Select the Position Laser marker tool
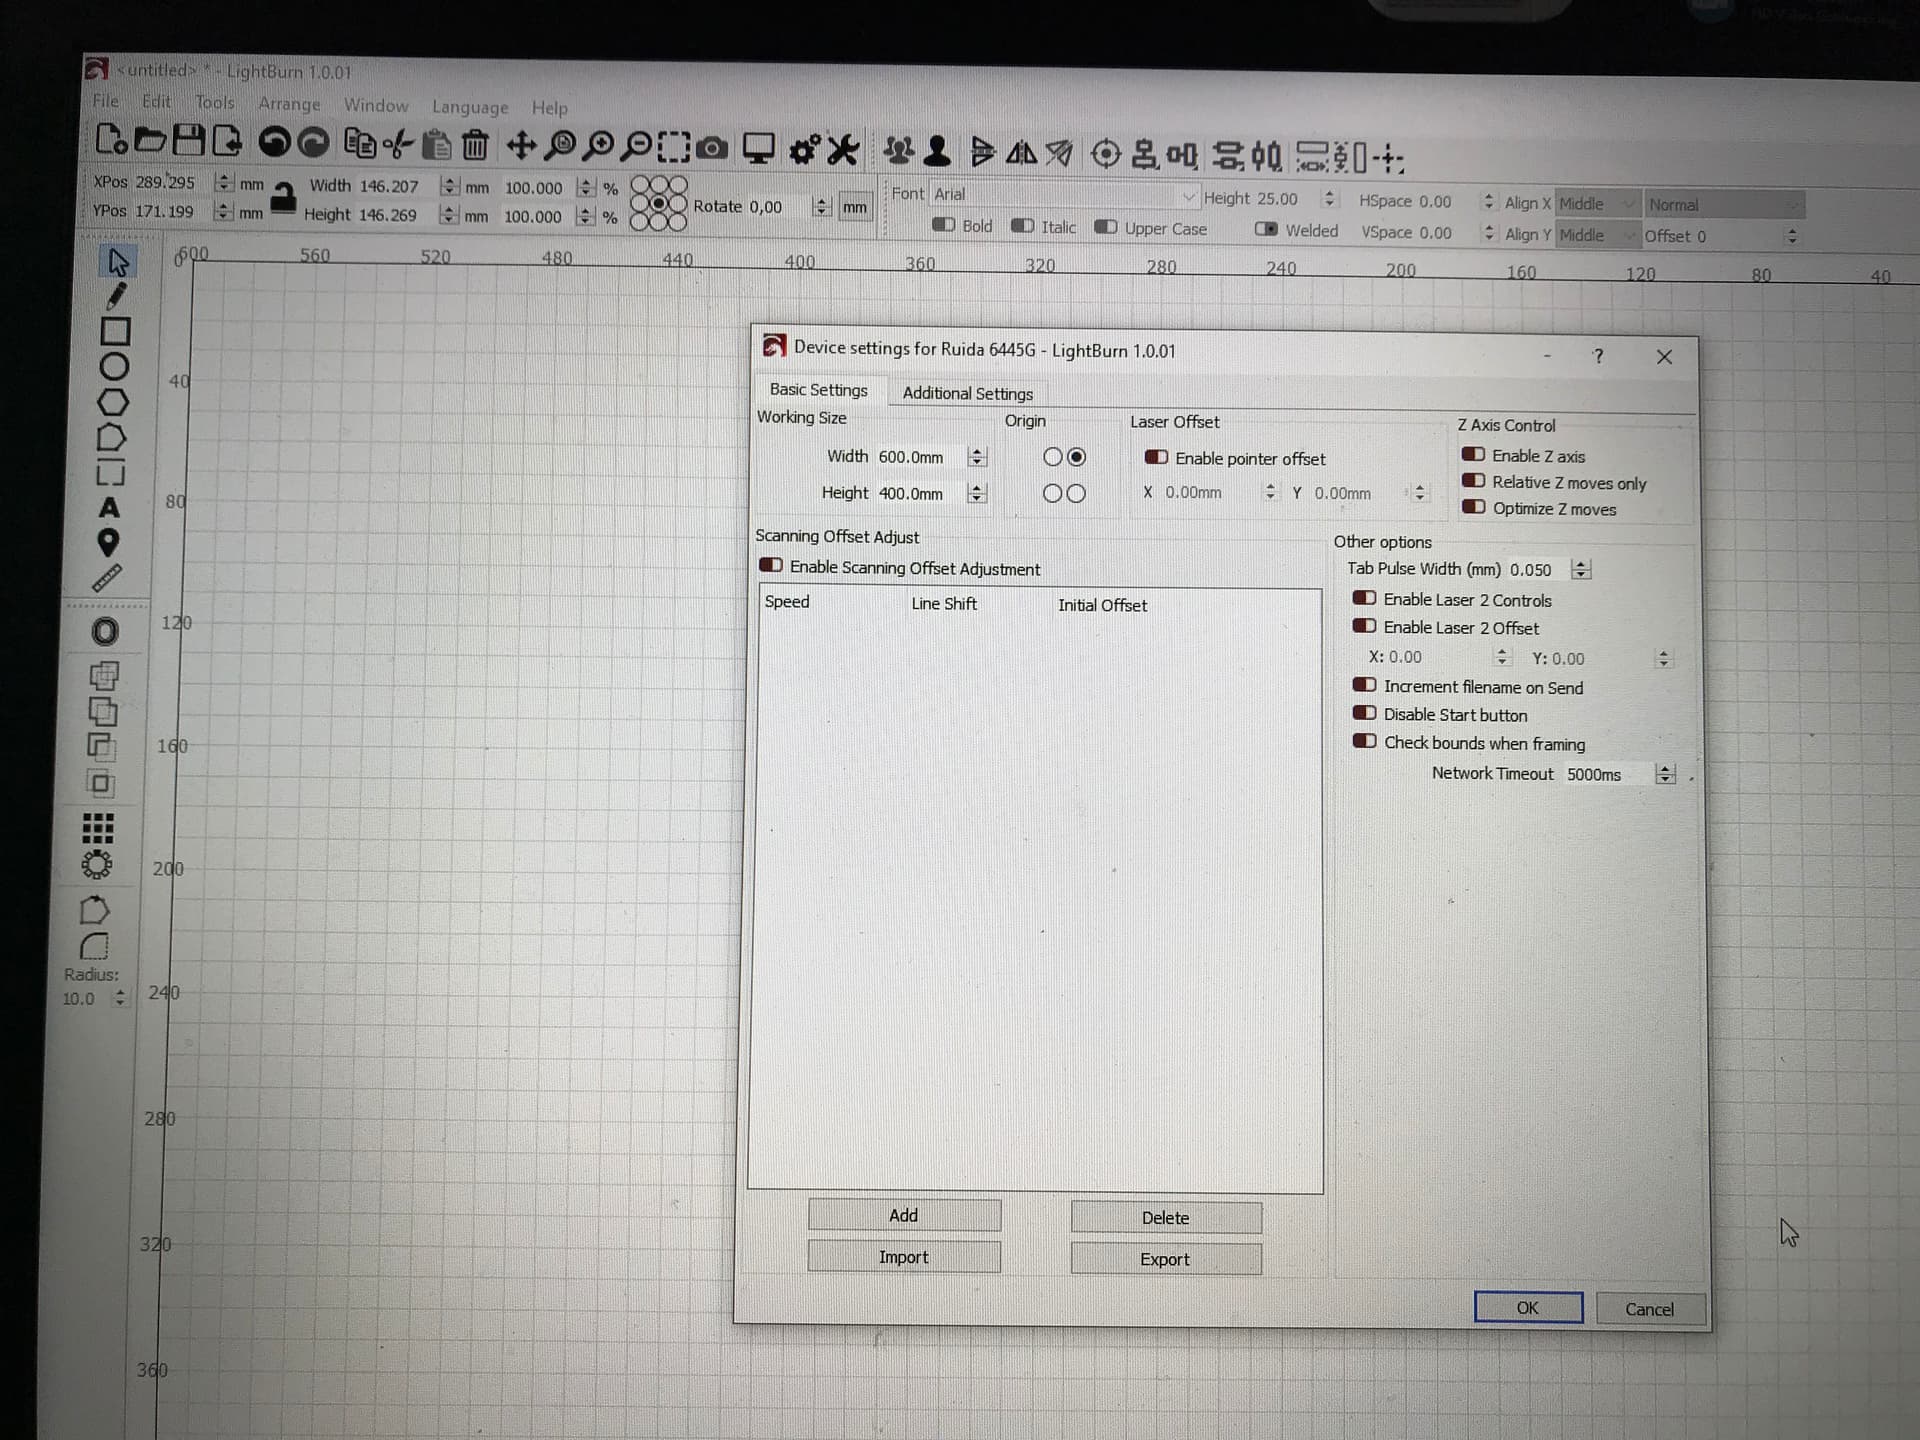 coord(108,543)
